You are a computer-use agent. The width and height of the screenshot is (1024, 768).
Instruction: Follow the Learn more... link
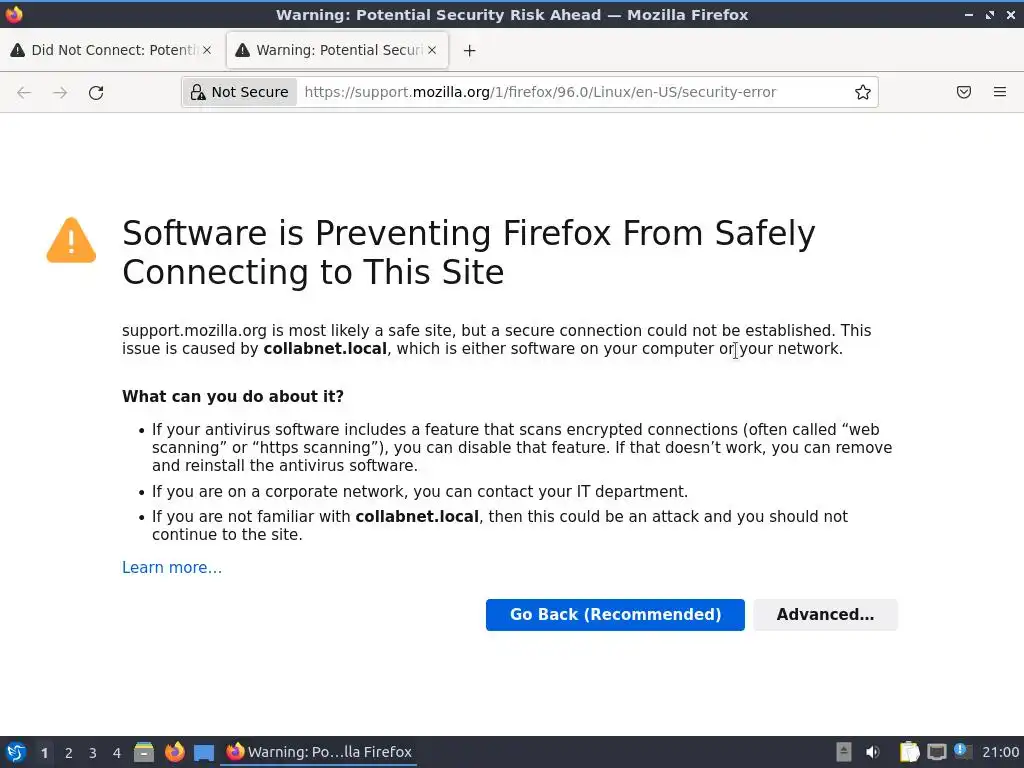(x=172, y=568)
